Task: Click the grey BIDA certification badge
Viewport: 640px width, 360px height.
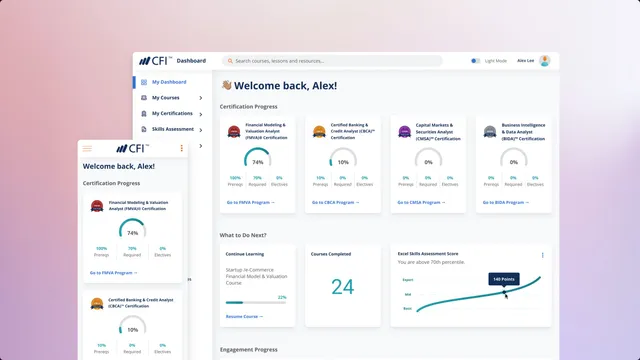Action: pos(490,132)
